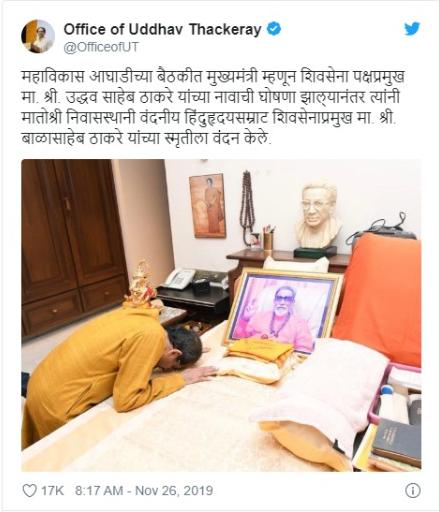Open the tweet info circle icon
The image size is (439, 512).
412,490
